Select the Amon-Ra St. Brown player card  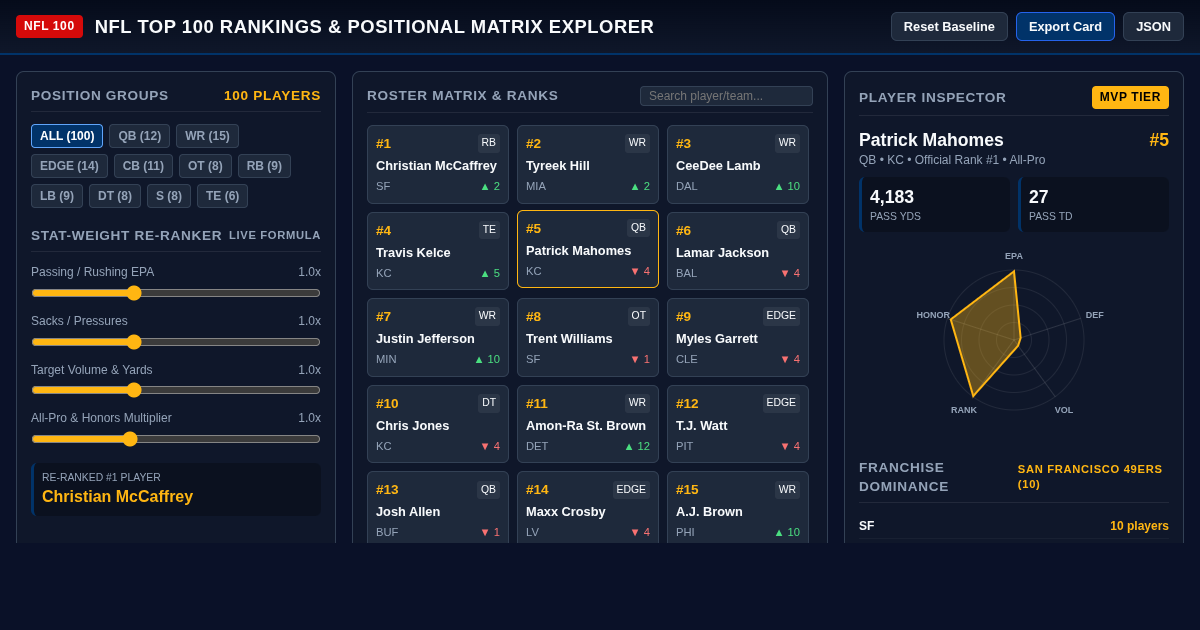click(x=588, y=424)
